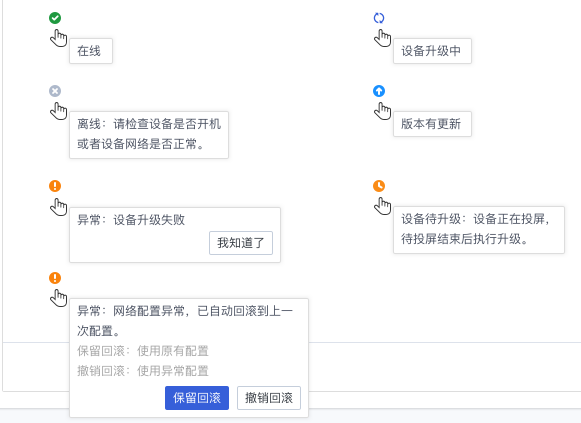Click the gray offline X status icon
The width and height of the screenshot is (581, 423).
click(55, 91)
